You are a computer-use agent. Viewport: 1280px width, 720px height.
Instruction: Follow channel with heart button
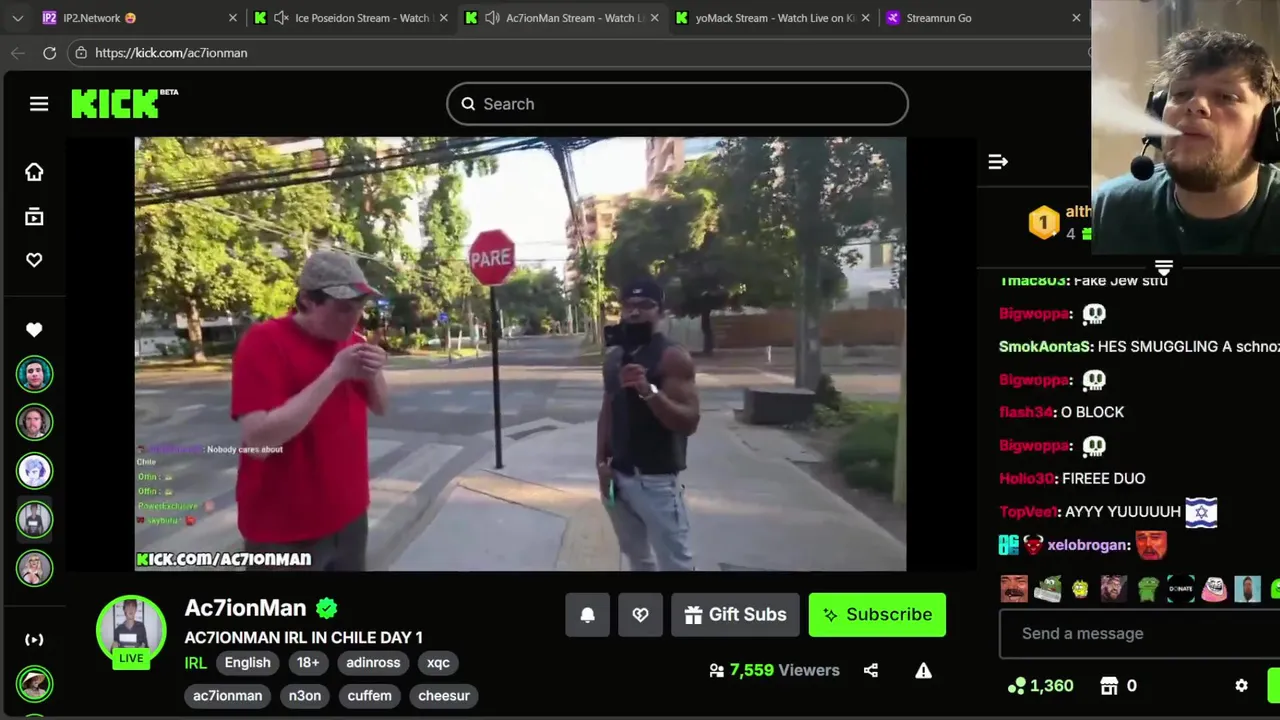[x=640, y=615]
